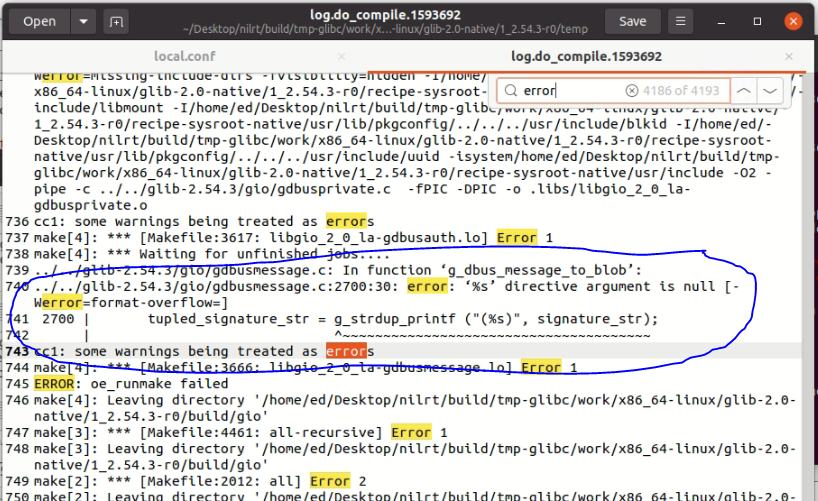This screenshot has width=818, height=501.
Task: Click the highlighted 'errors' on line 743
Action: click(x=350, y=351)
